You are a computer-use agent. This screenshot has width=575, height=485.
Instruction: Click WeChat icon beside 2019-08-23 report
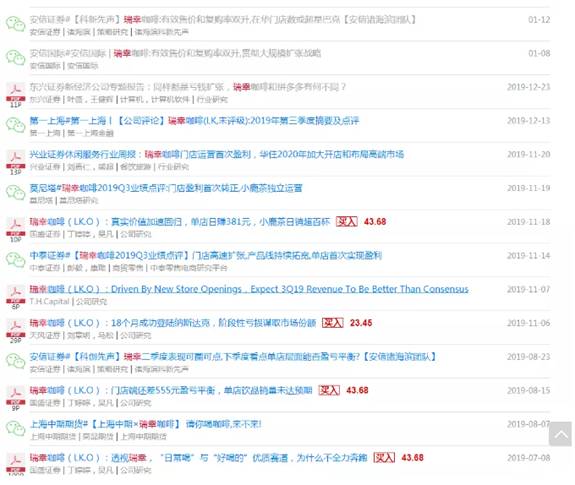coord(15,361)
